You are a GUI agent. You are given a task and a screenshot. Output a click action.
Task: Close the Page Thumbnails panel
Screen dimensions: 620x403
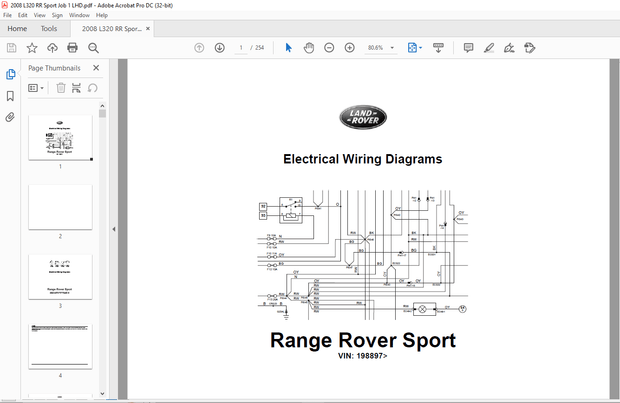[96, 68]
